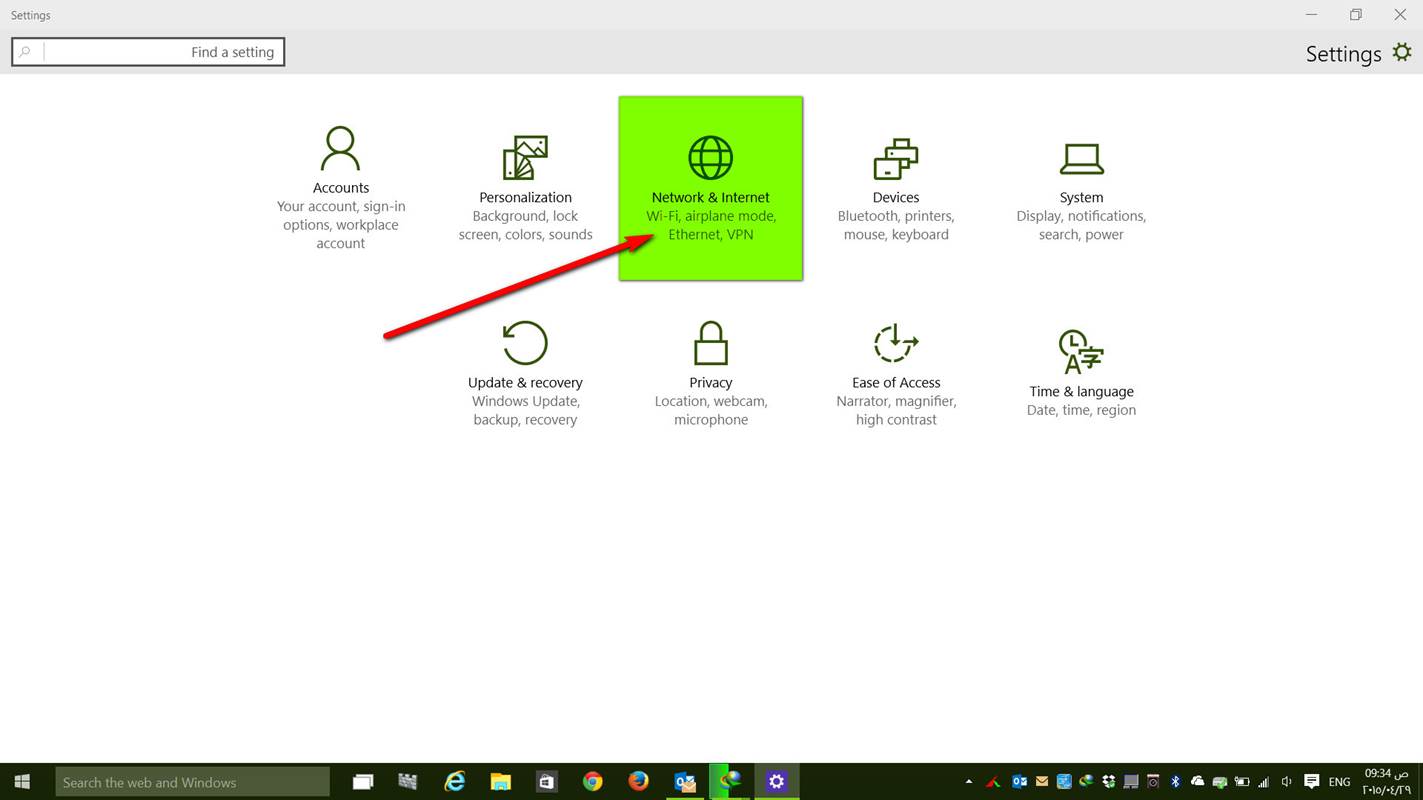Switch to the Settings app on the taskbar
Image resolution: width=1423 pixels, height=800 pixels.
click(777, 782)
